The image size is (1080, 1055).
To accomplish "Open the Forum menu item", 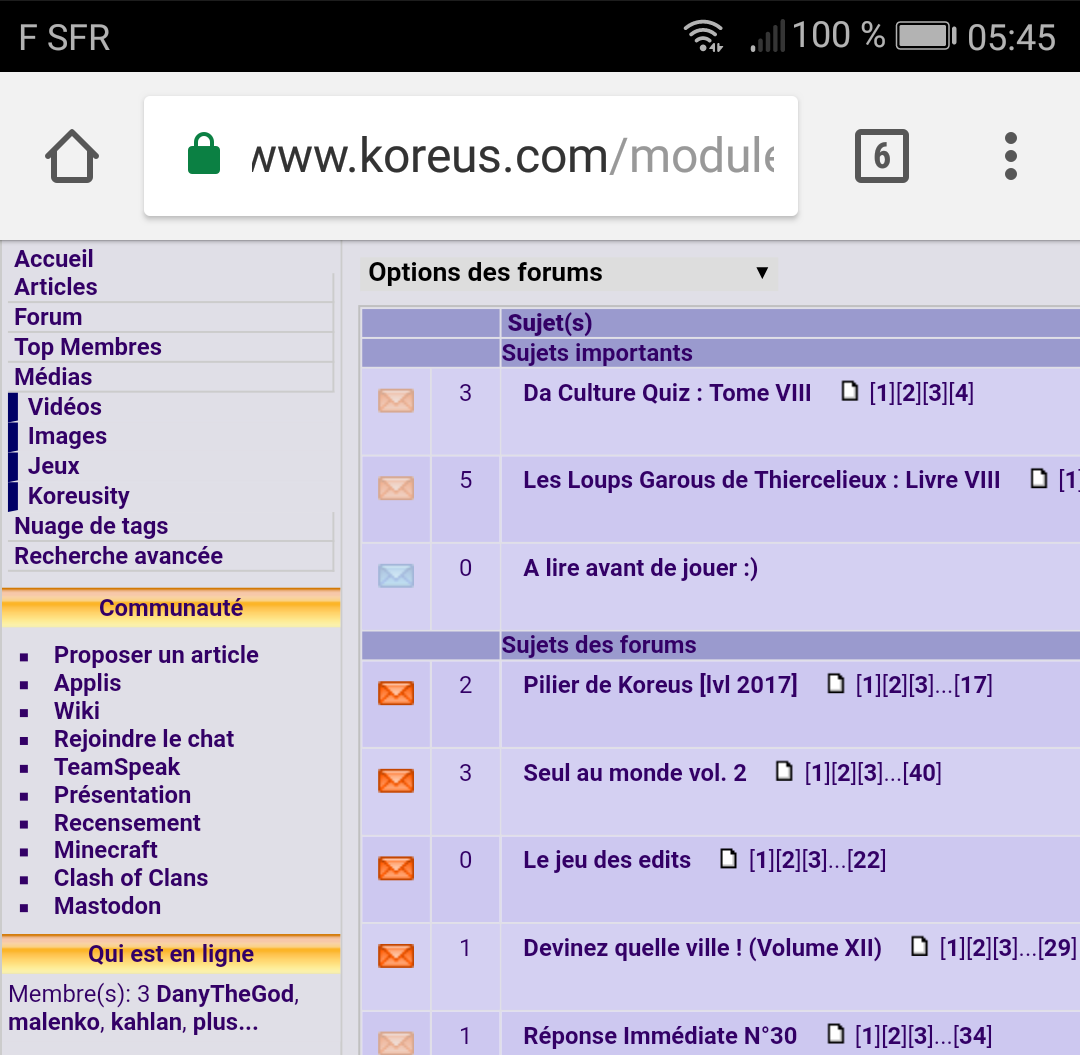I will click(x=48, y=317).
